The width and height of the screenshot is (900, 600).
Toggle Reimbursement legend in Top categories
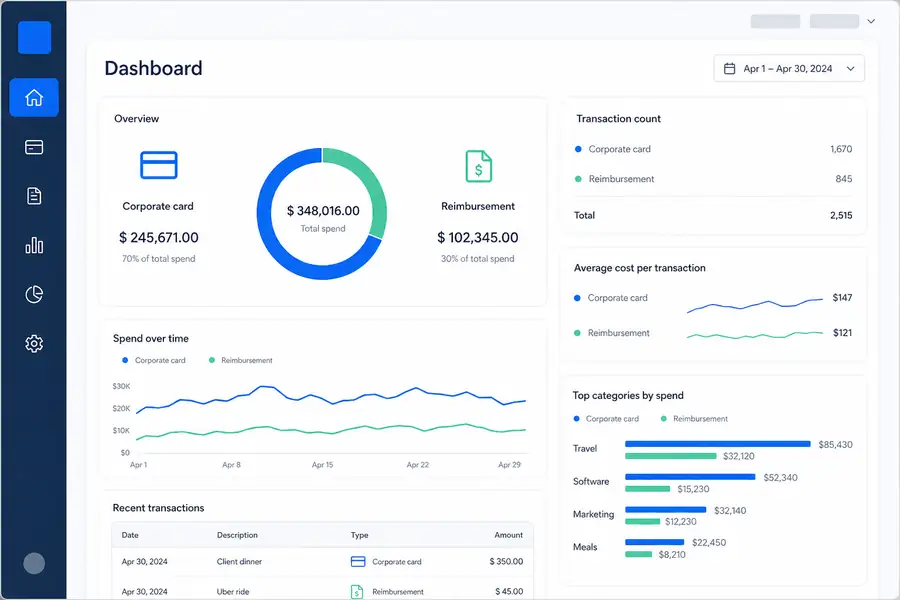[694, 419]
